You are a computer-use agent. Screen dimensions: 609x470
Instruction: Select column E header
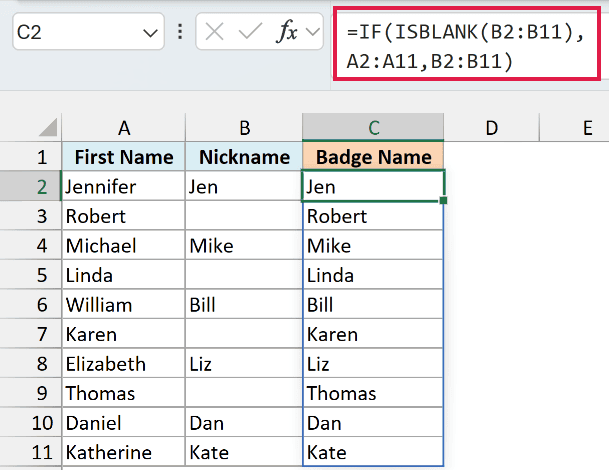click(x=574, y=128)
